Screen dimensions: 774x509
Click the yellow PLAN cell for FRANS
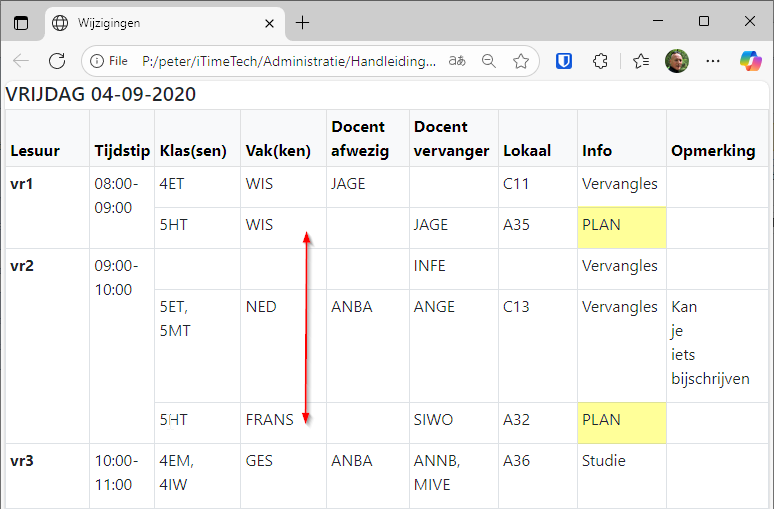point(621,423)
